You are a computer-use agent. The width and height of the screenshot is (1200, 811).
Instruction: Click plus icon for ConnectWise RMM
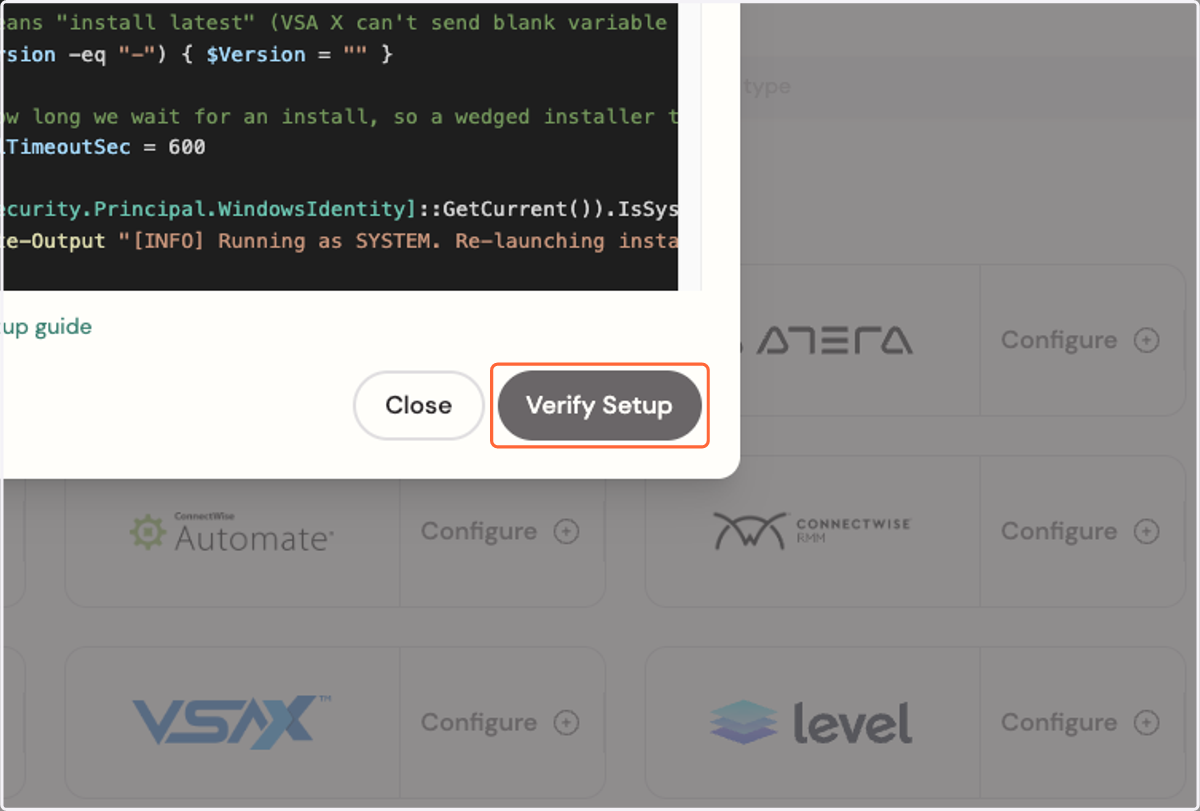coord(1146,531)
